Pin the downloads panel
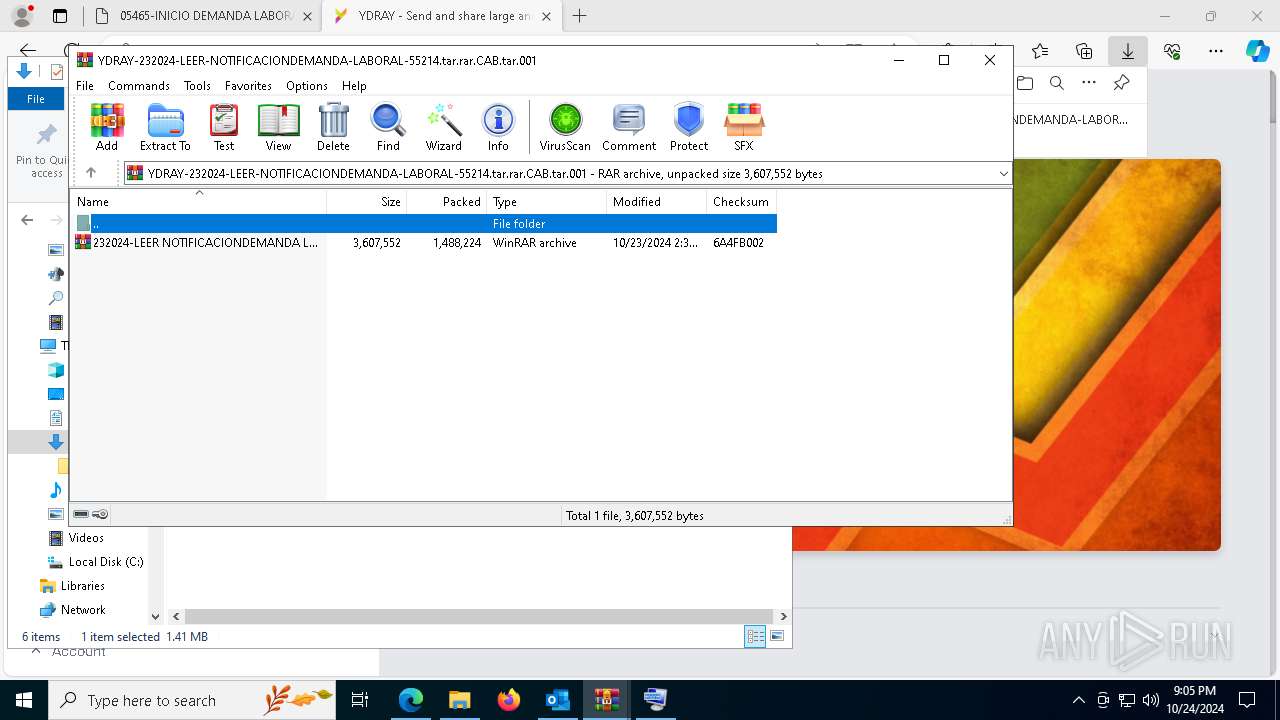 coord(1121,83)
